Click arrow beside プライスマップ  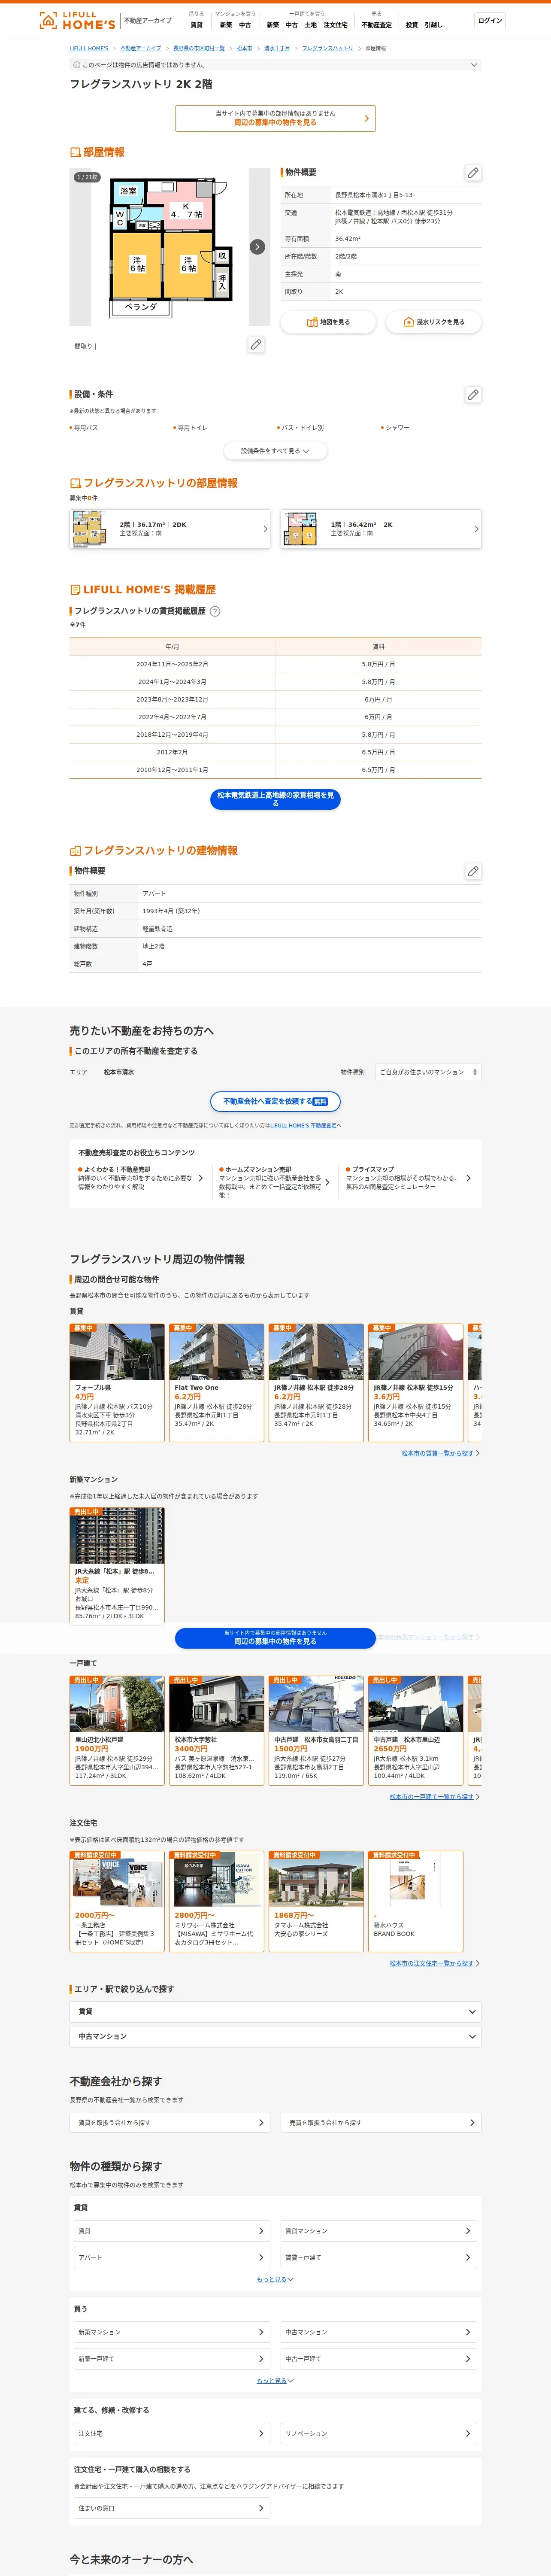[x=468, y=1178]
